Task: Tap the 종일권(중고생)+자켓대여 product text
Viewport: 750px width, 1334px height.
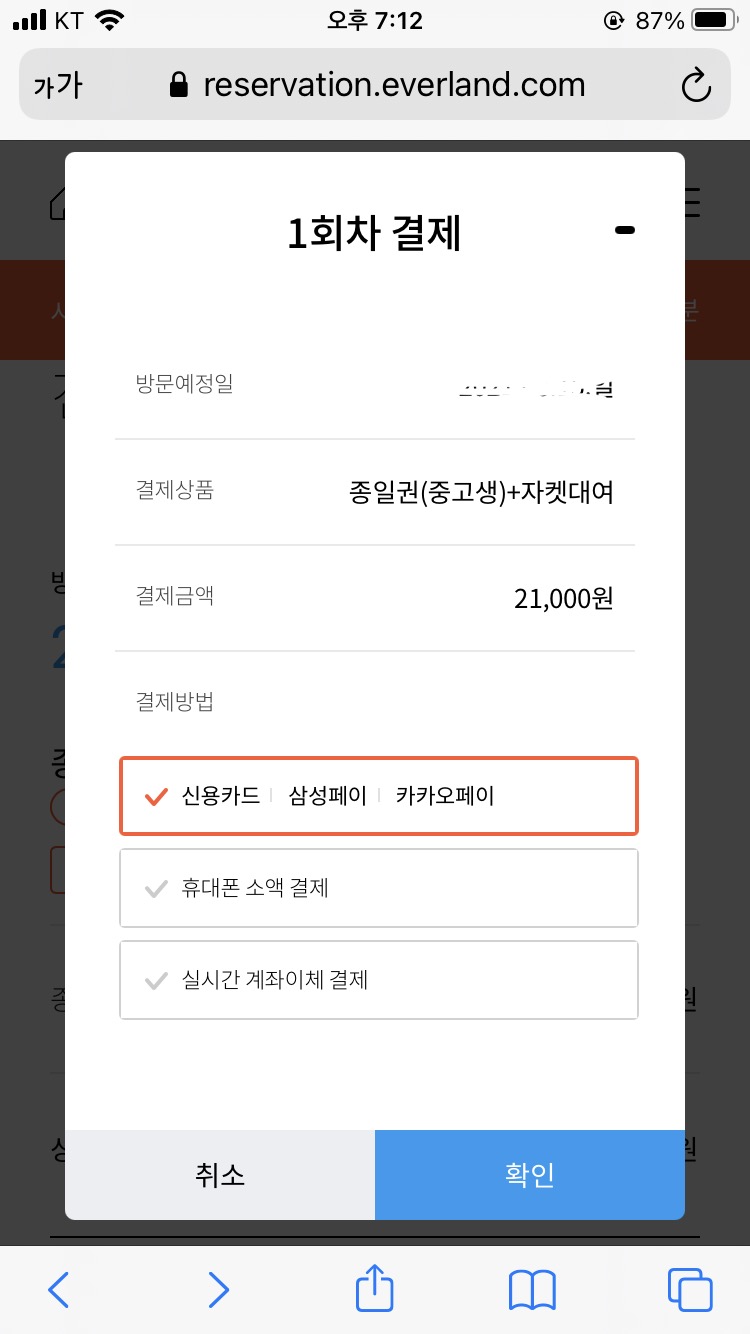Action: 481,492
